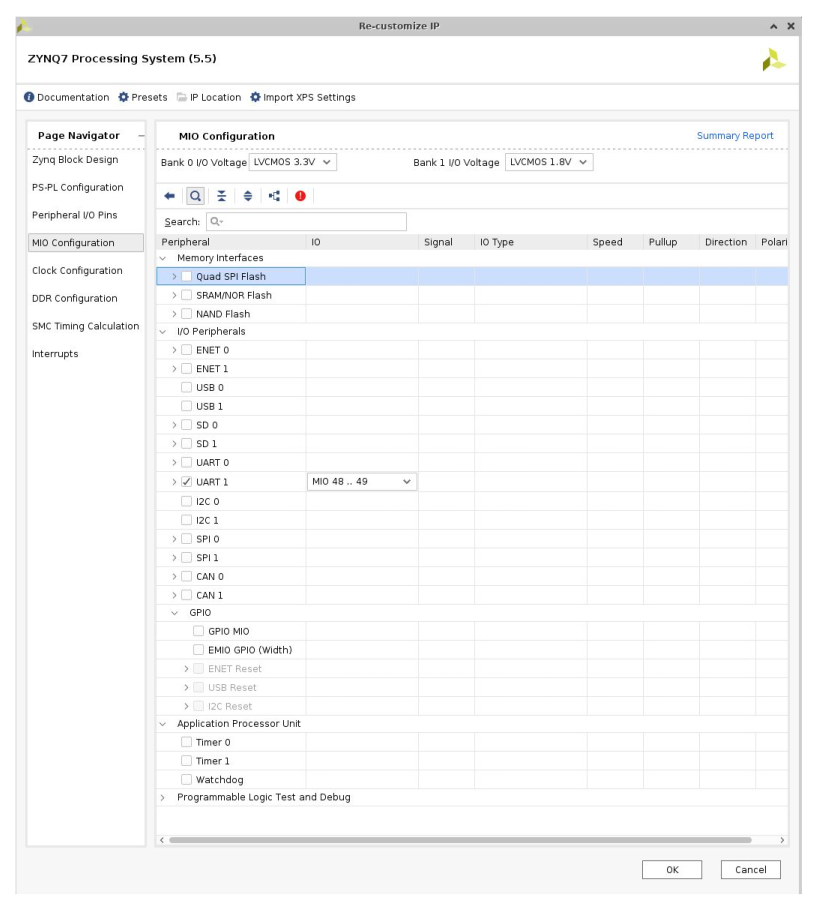This screenshot has height=907, width=818.
Task: Toggle the search magnifier toolbar icon
Action: 196,196
